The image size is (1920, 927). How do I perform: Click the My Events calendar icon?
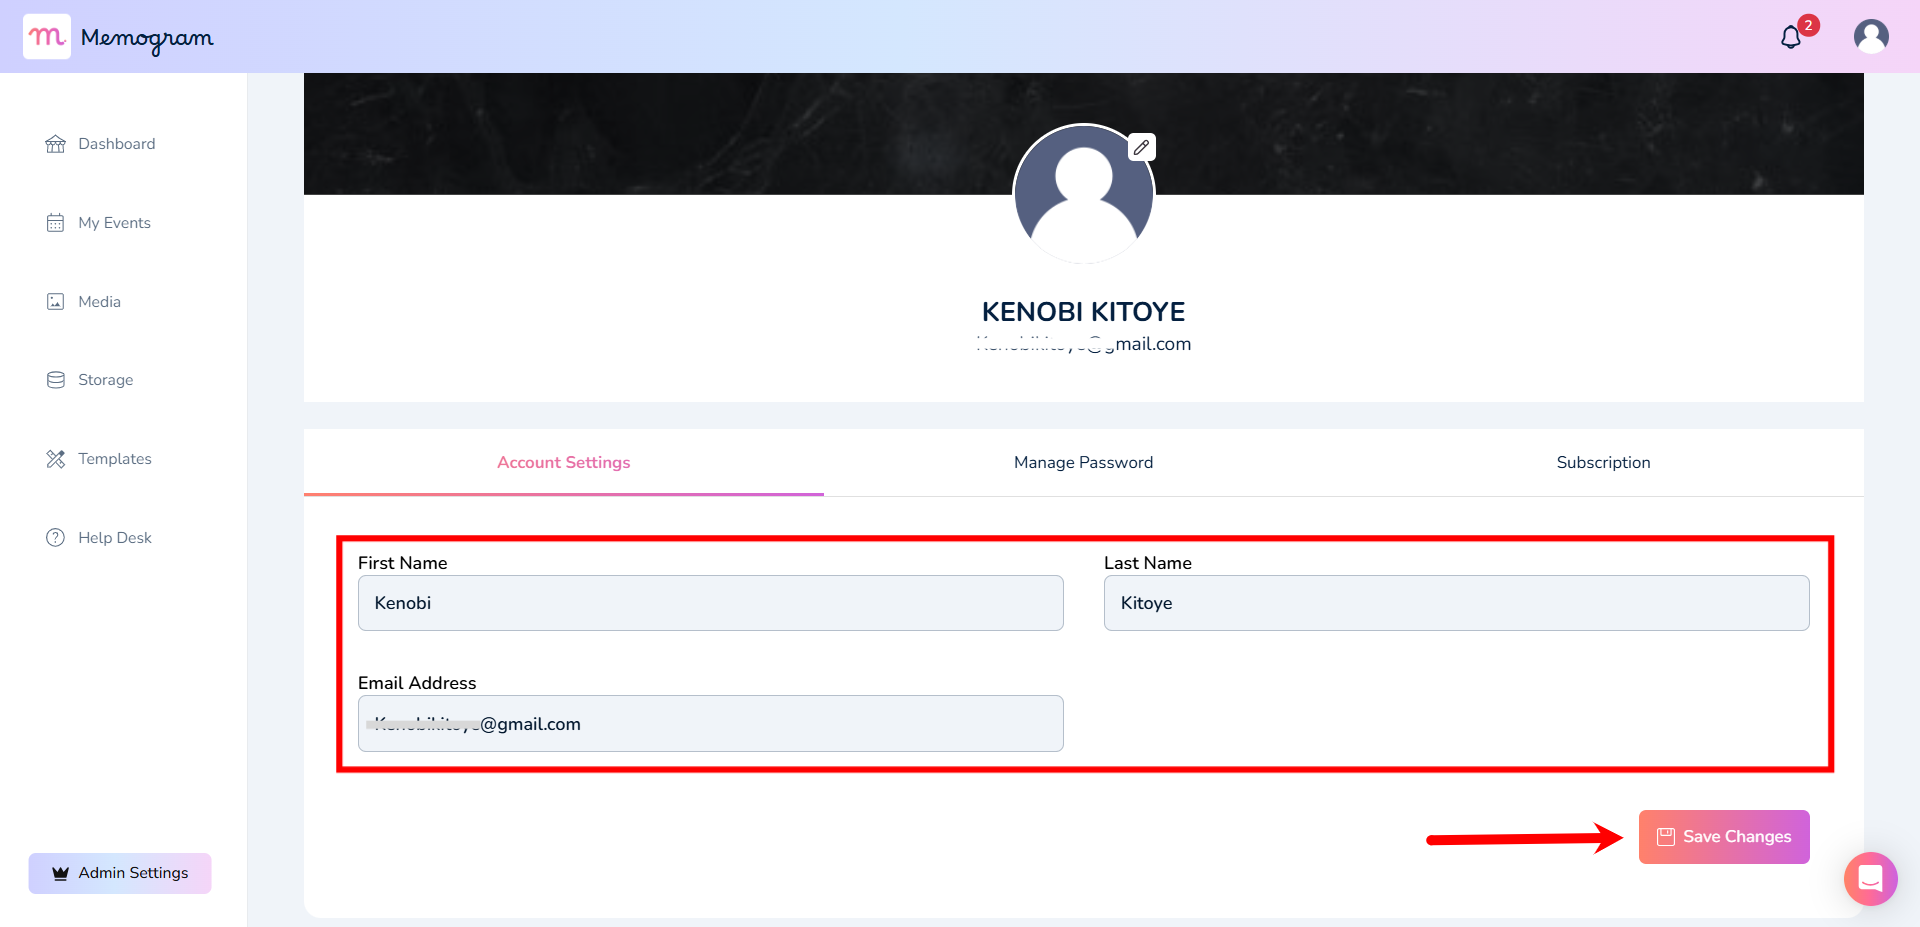56,223
